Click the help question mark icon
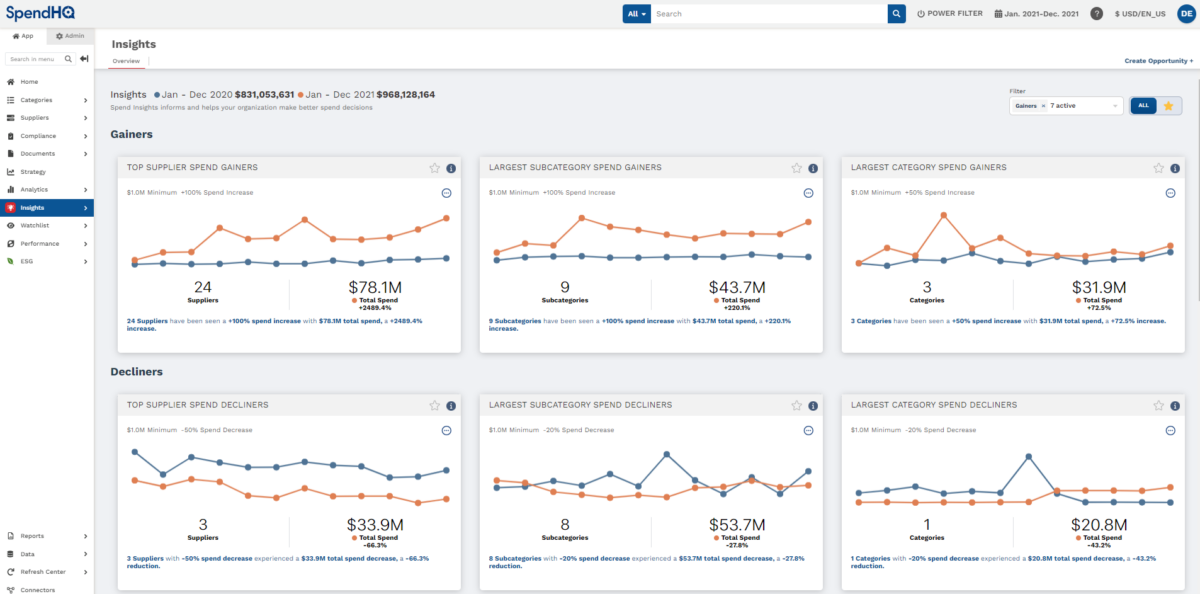The width and height of the screenshot is (1200, 594). click(x=1097, y=13)
